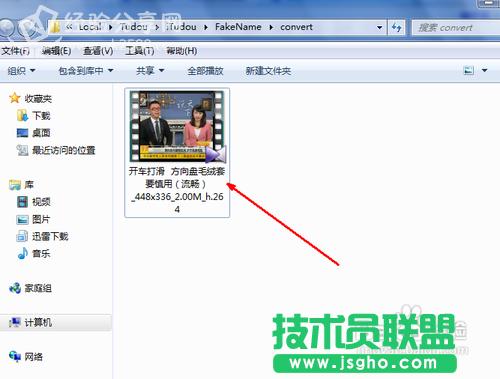The image size is (500, 379).
Task: Select the Homegroup icon
Action: [x=15, y=288]
